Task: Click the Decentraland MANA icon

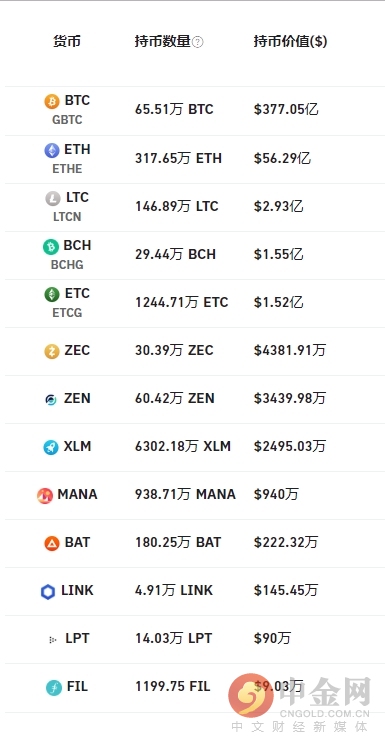Action: [45, 496]
